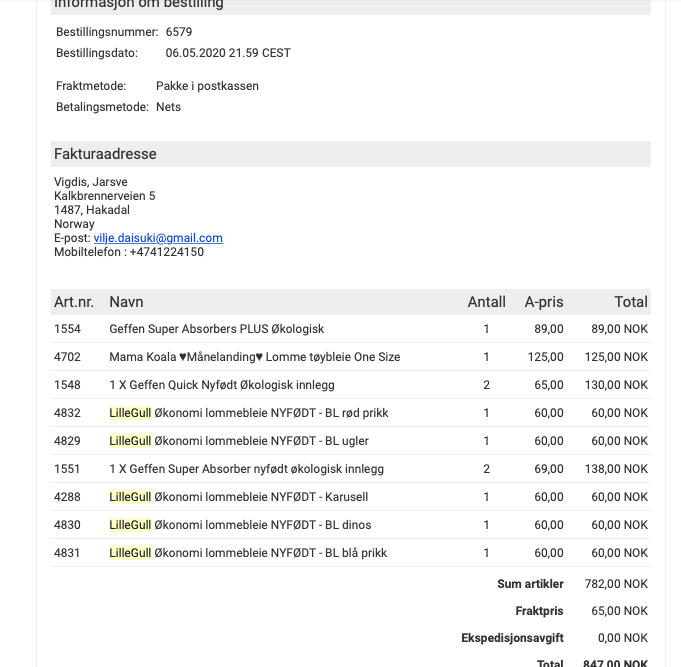Viewport: 681px width, 667px height.
Task: Select article number 4830
Action: (67, 525)
